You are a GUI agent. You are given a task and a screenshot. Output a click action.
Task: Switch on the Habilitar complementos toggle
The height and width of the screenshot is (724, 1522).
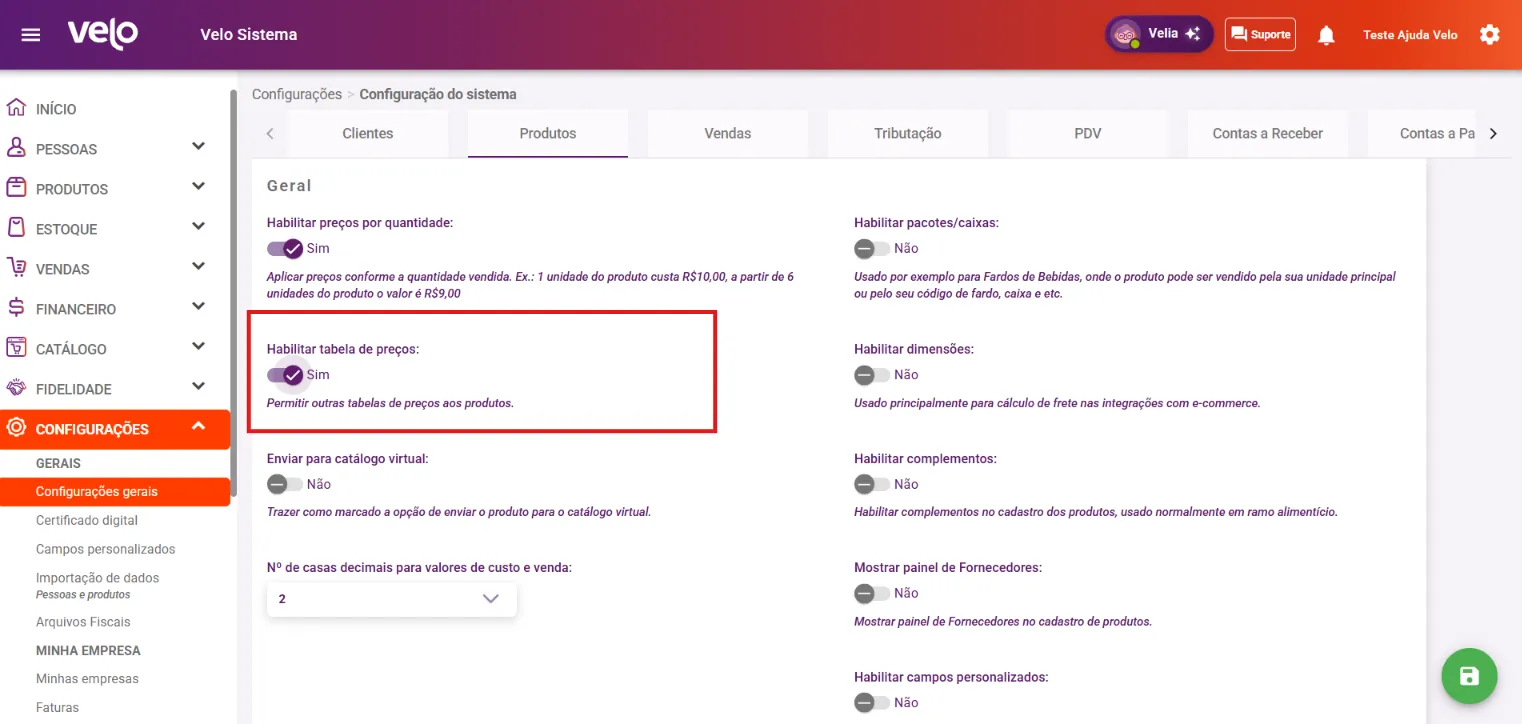[x=872, y=484]
